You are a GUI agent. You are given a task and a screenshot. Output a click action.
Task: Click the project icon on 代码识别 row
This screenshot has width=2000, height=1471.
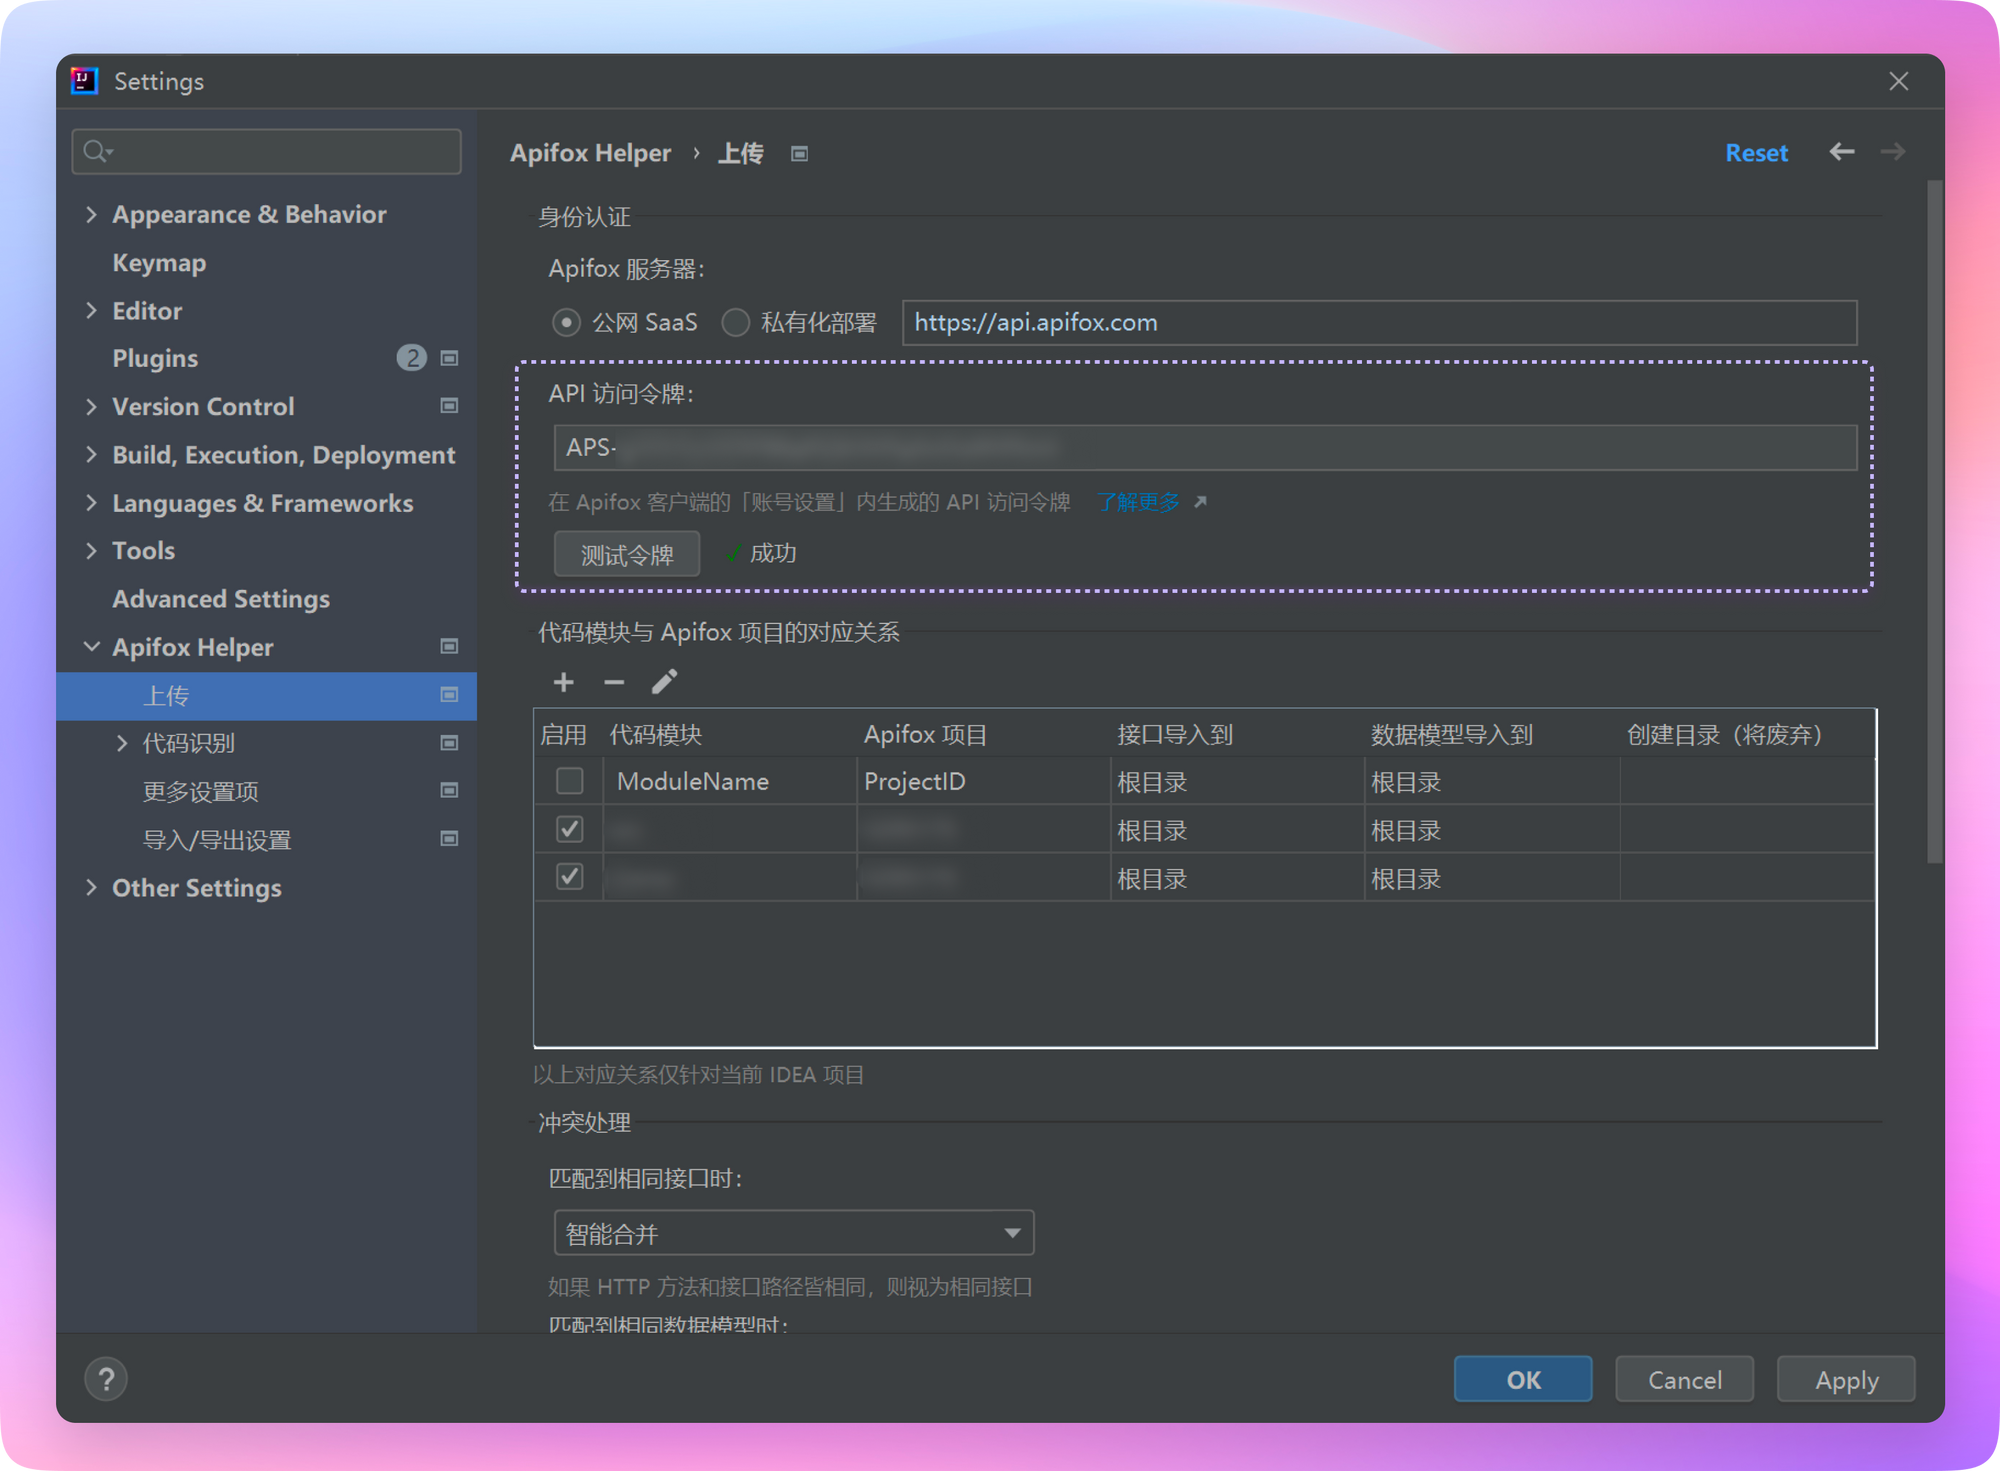point(450,743)
